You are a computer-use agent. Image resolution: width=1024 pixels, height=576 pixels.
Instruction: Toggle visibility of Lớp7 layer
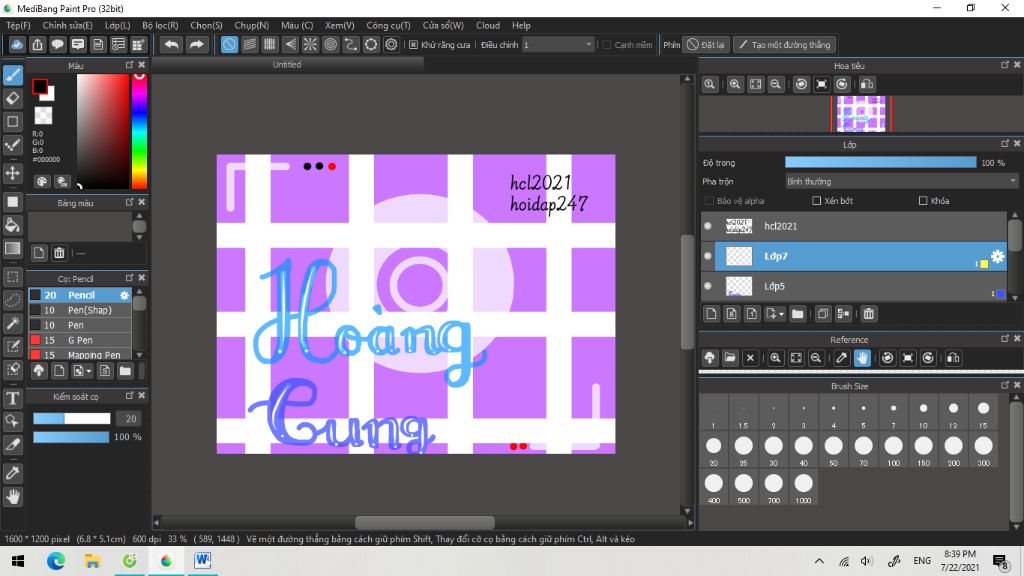(x=708, y=256)
